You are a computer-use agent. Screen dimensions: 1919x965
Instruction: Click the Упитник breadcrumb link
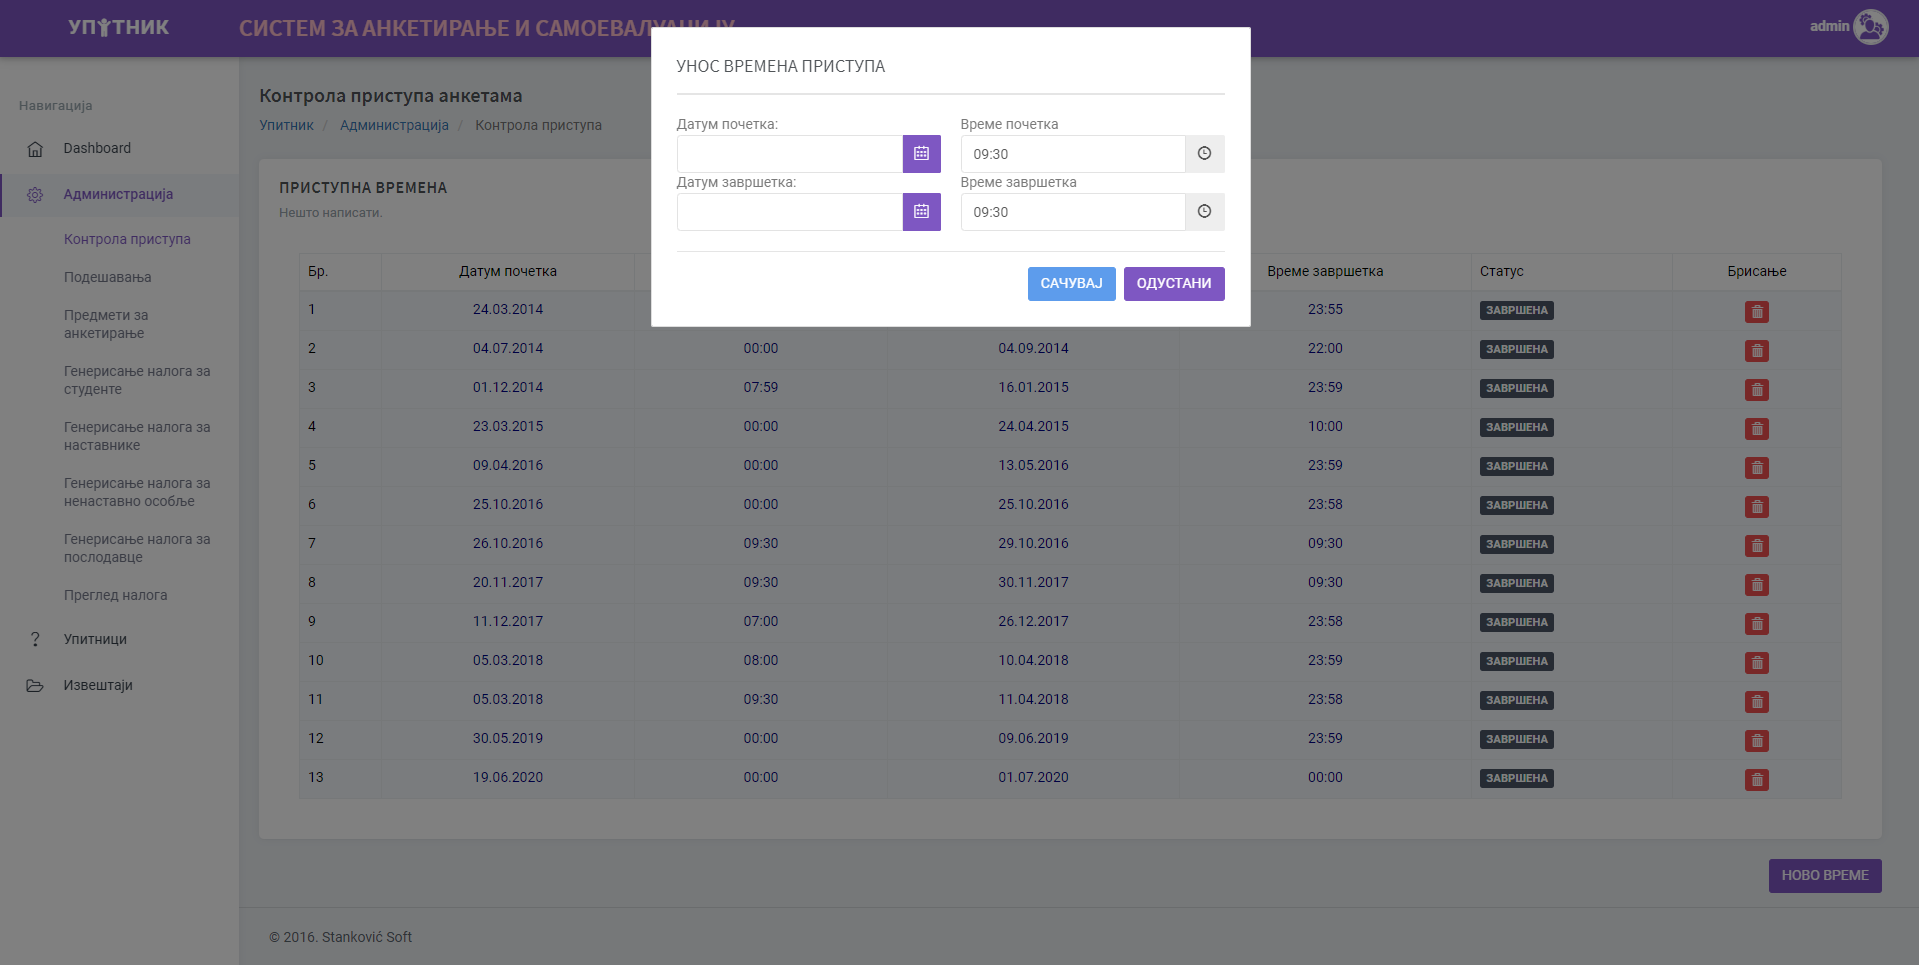[x=286, y=125]
